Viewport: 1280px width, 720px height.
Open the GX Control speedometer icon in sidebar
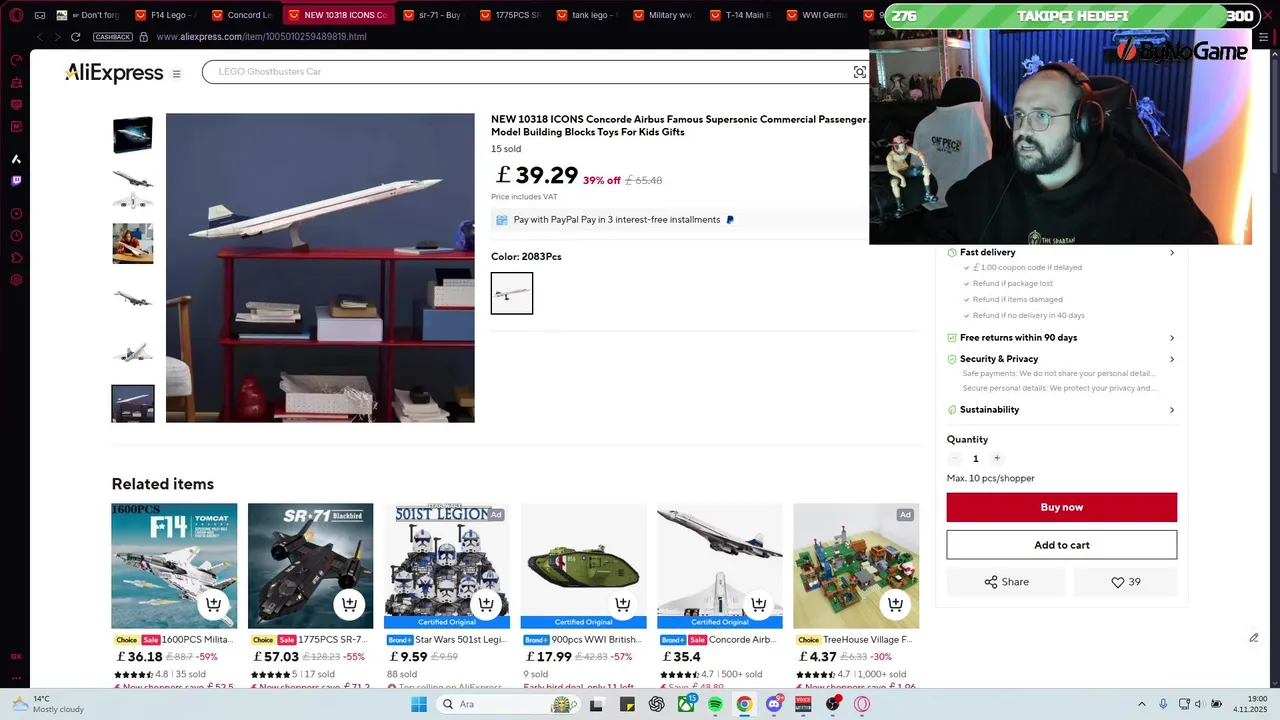point(16,61)
